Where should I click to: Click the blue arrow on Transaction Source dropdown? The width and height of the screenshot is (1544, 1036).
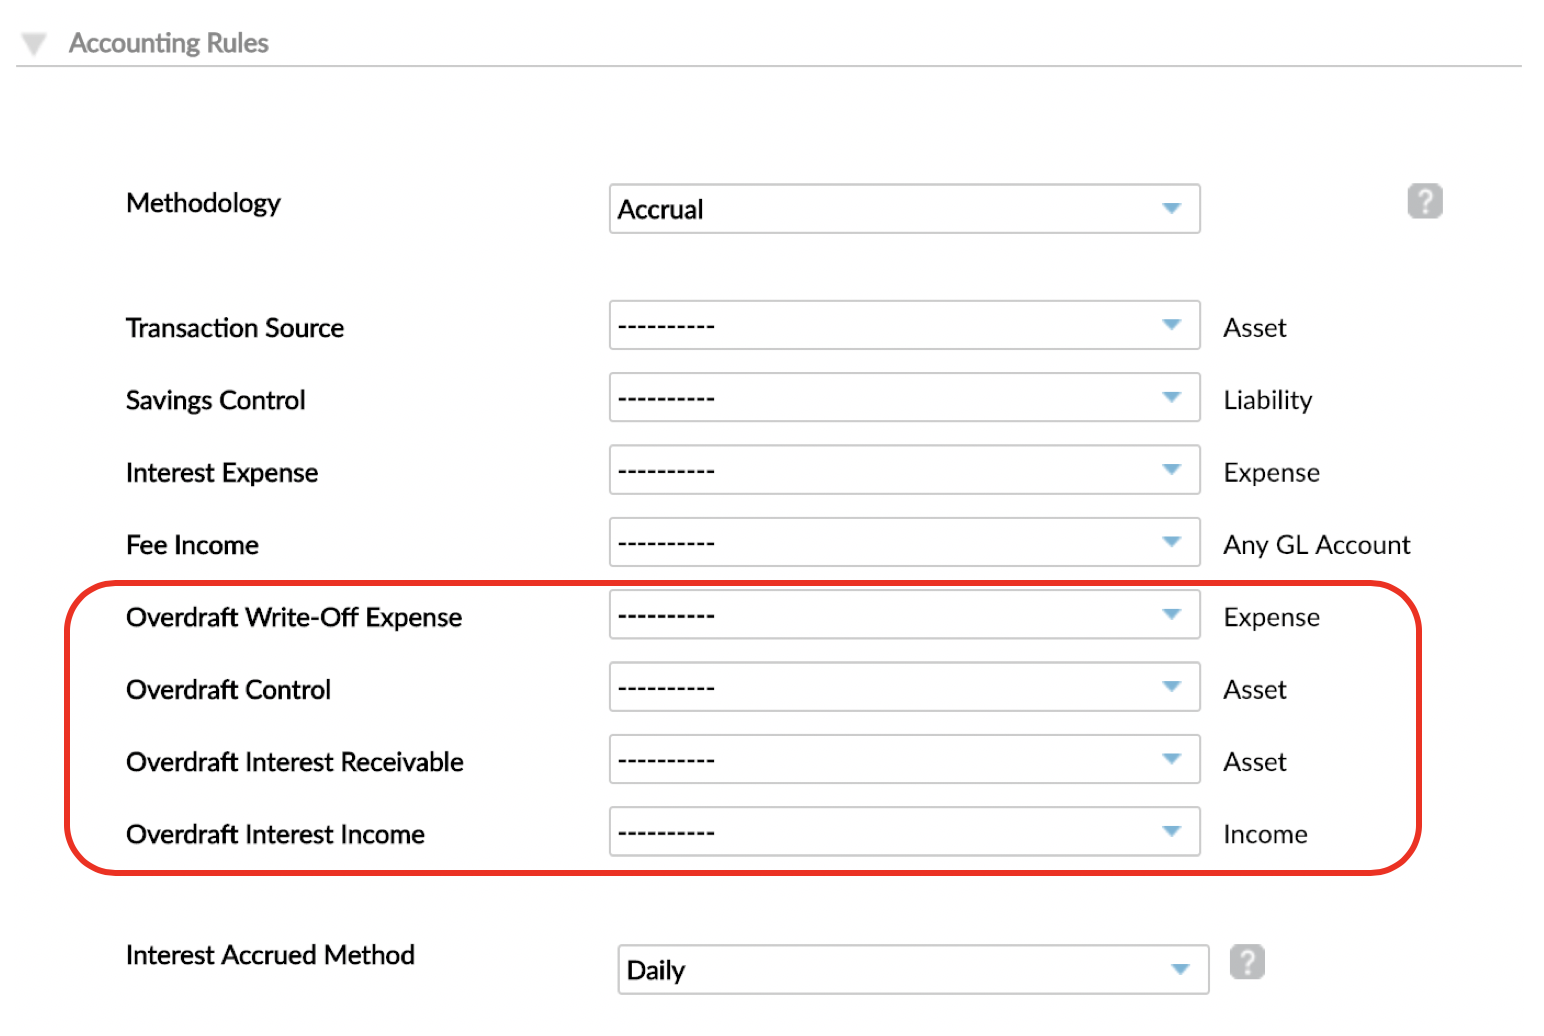[1171, 325]
